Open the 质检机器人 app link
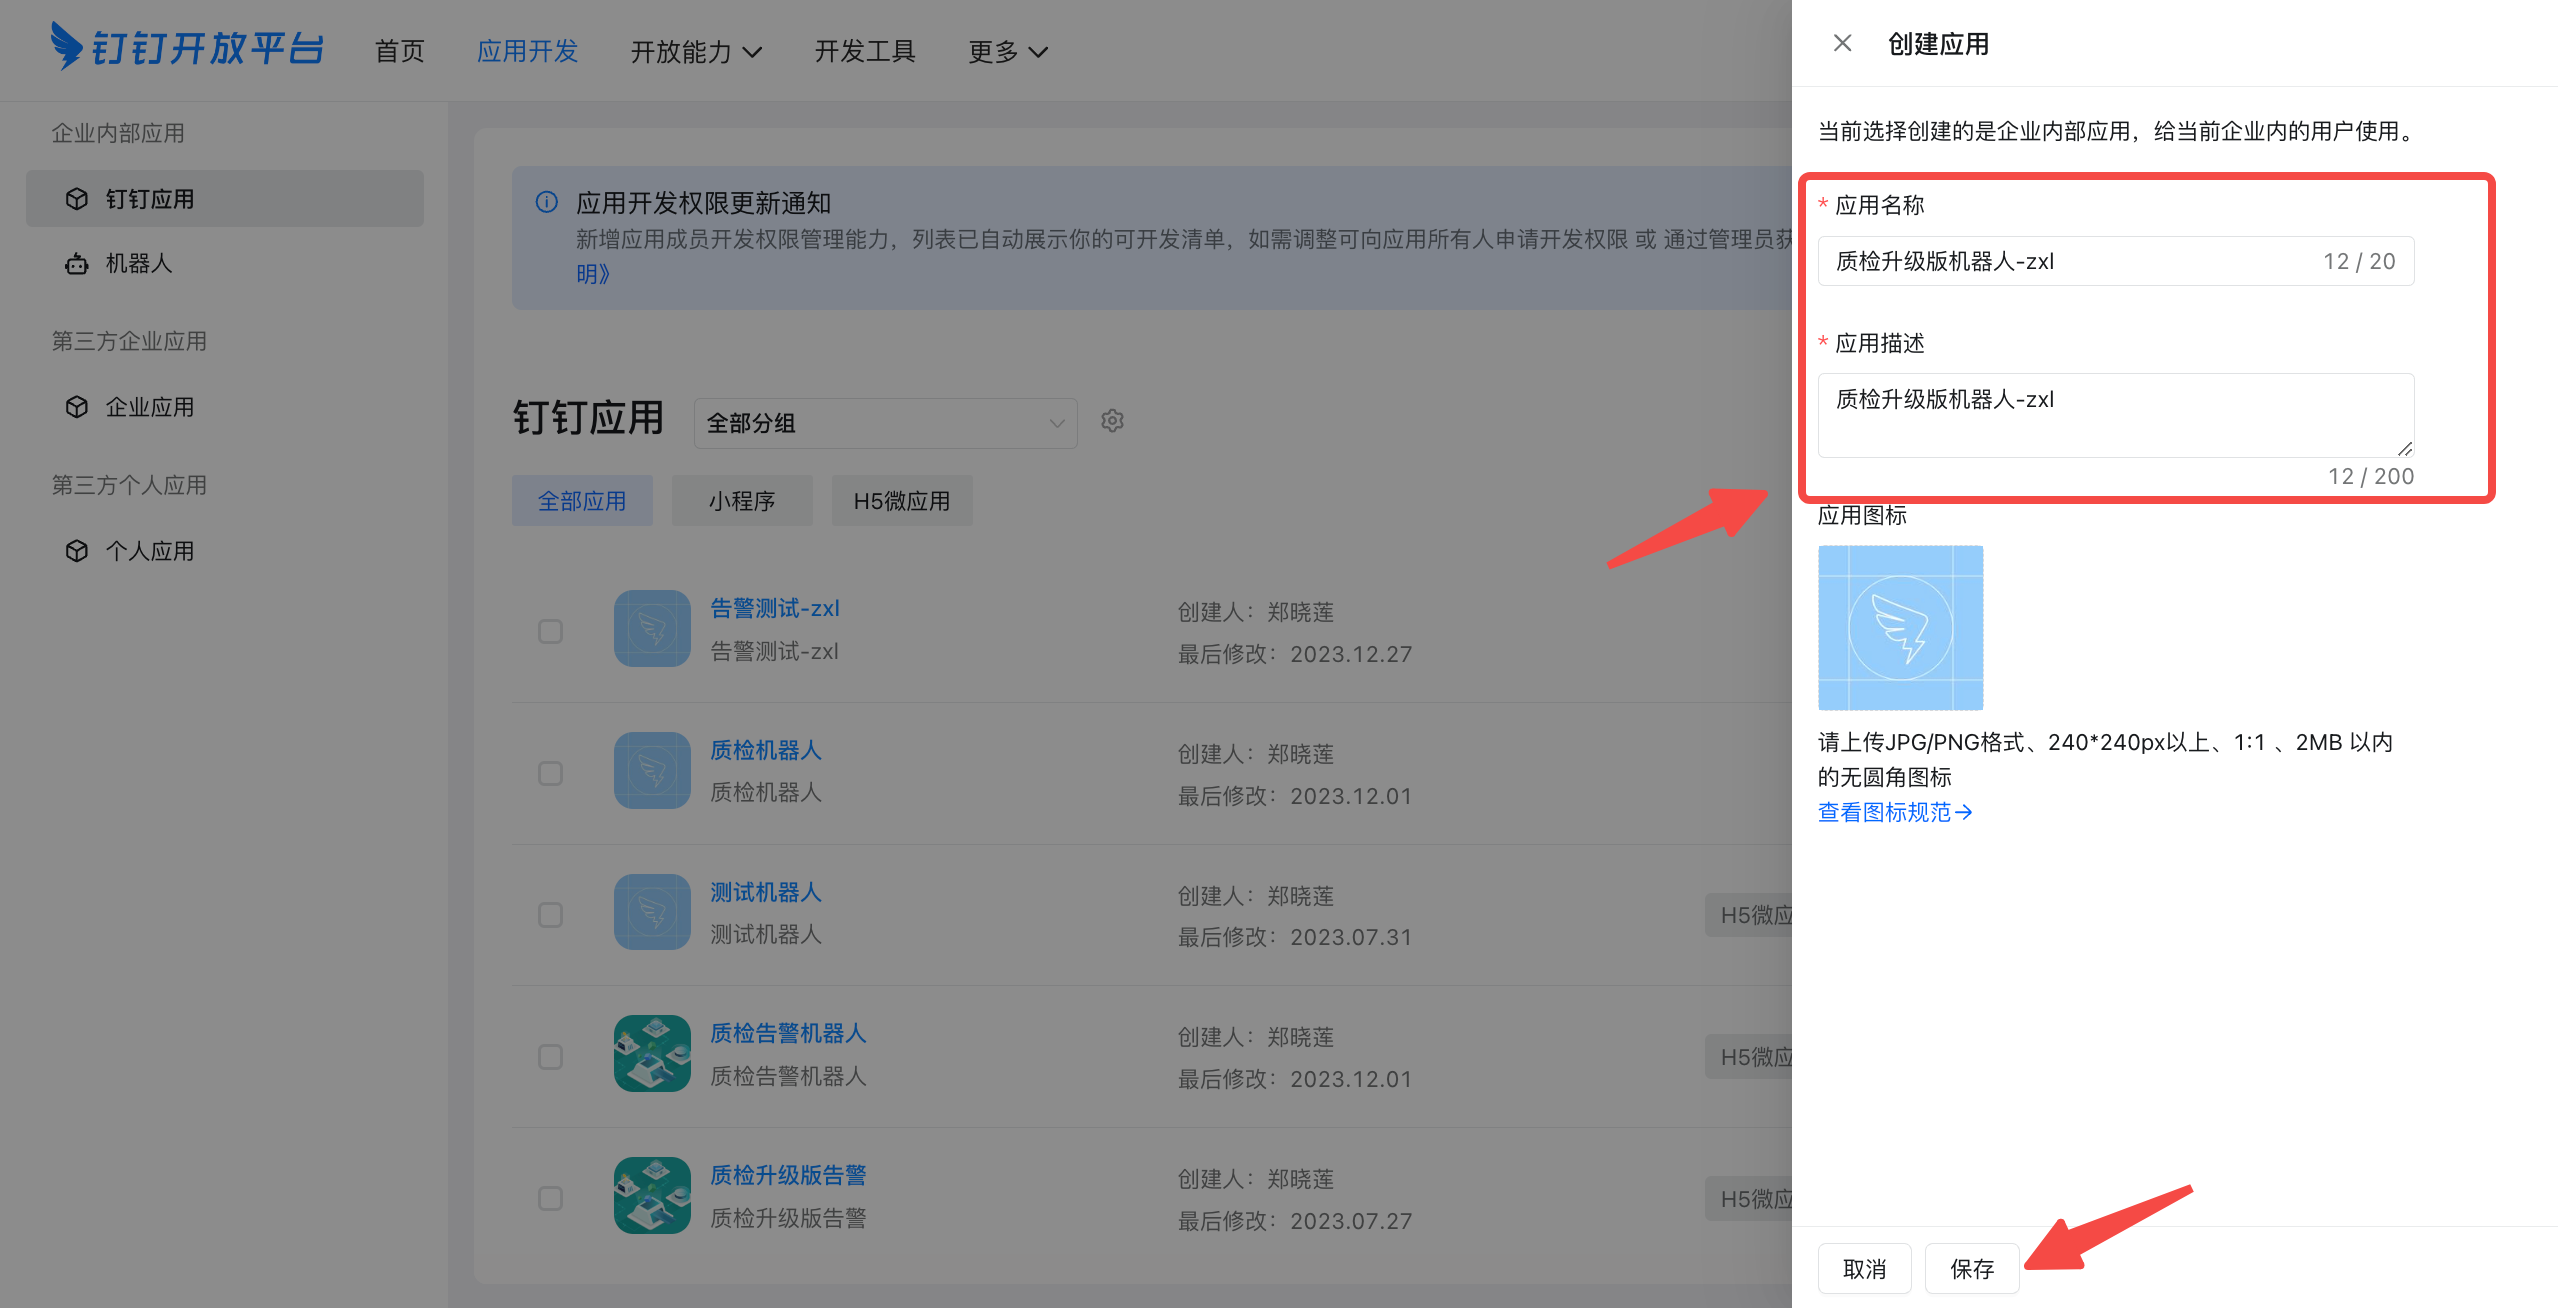This screenshot has width=2558, height=1308. pos(766,750)
